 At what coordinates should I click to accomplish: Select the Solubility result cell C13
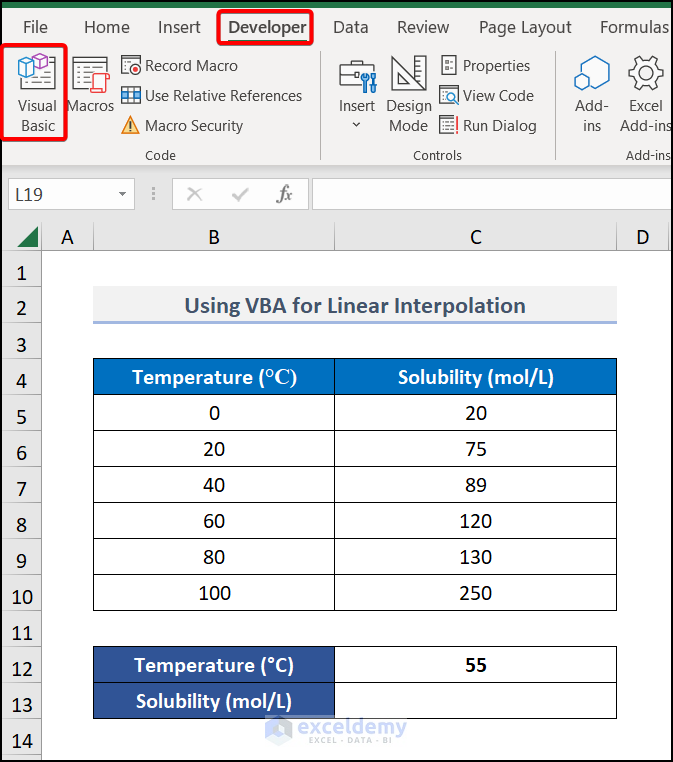point(475,701)
